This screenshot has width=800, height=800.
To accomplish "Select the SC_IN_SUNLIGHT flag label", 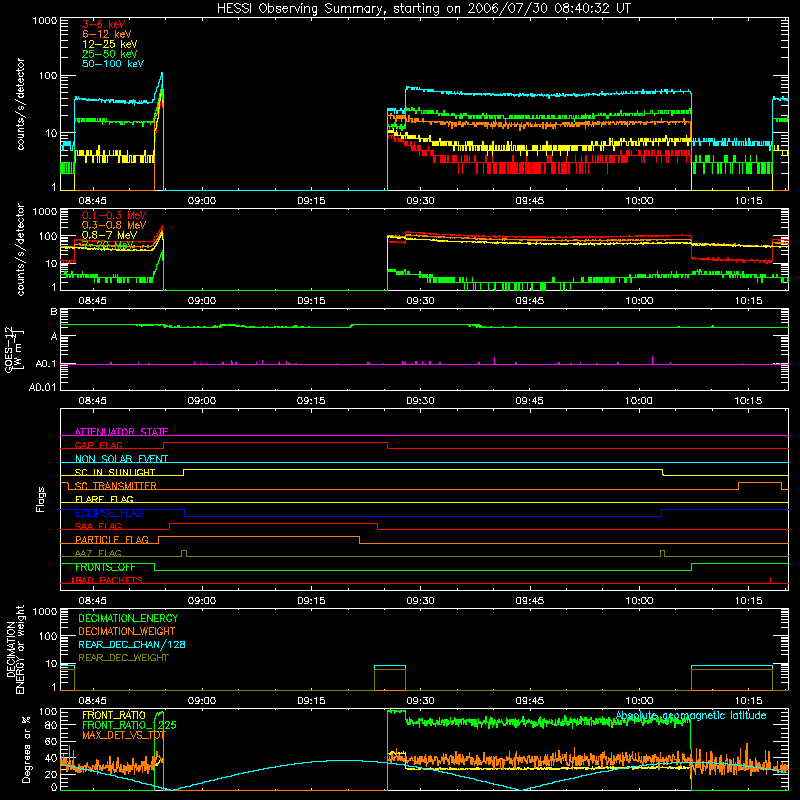I will pyautogui.click(x=115, y=472).
